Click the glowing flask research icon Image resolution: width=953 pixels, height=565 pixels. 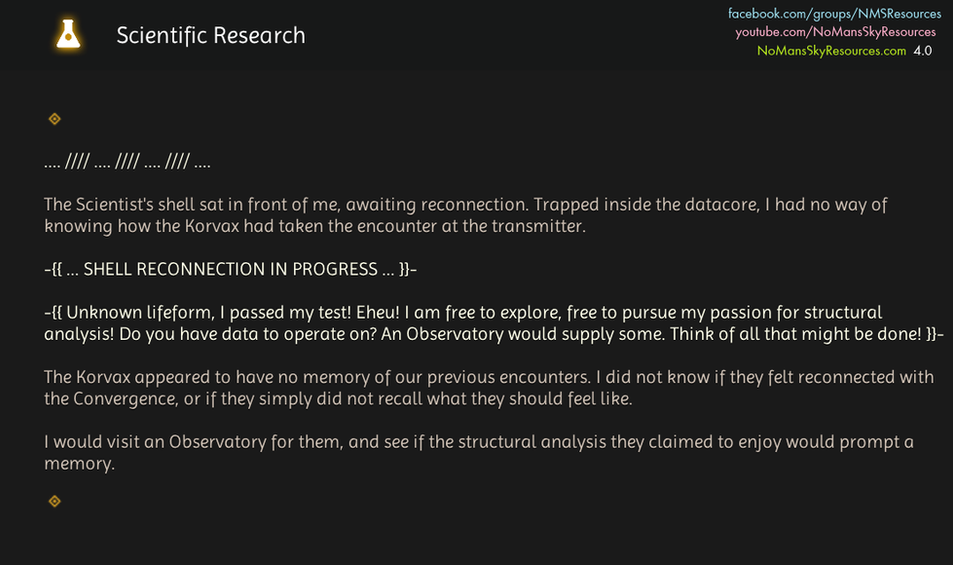coord(68,35)
